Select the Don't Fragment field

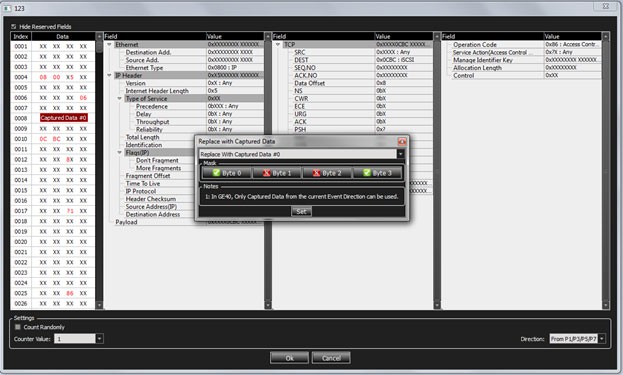click(x=157, y=160)
